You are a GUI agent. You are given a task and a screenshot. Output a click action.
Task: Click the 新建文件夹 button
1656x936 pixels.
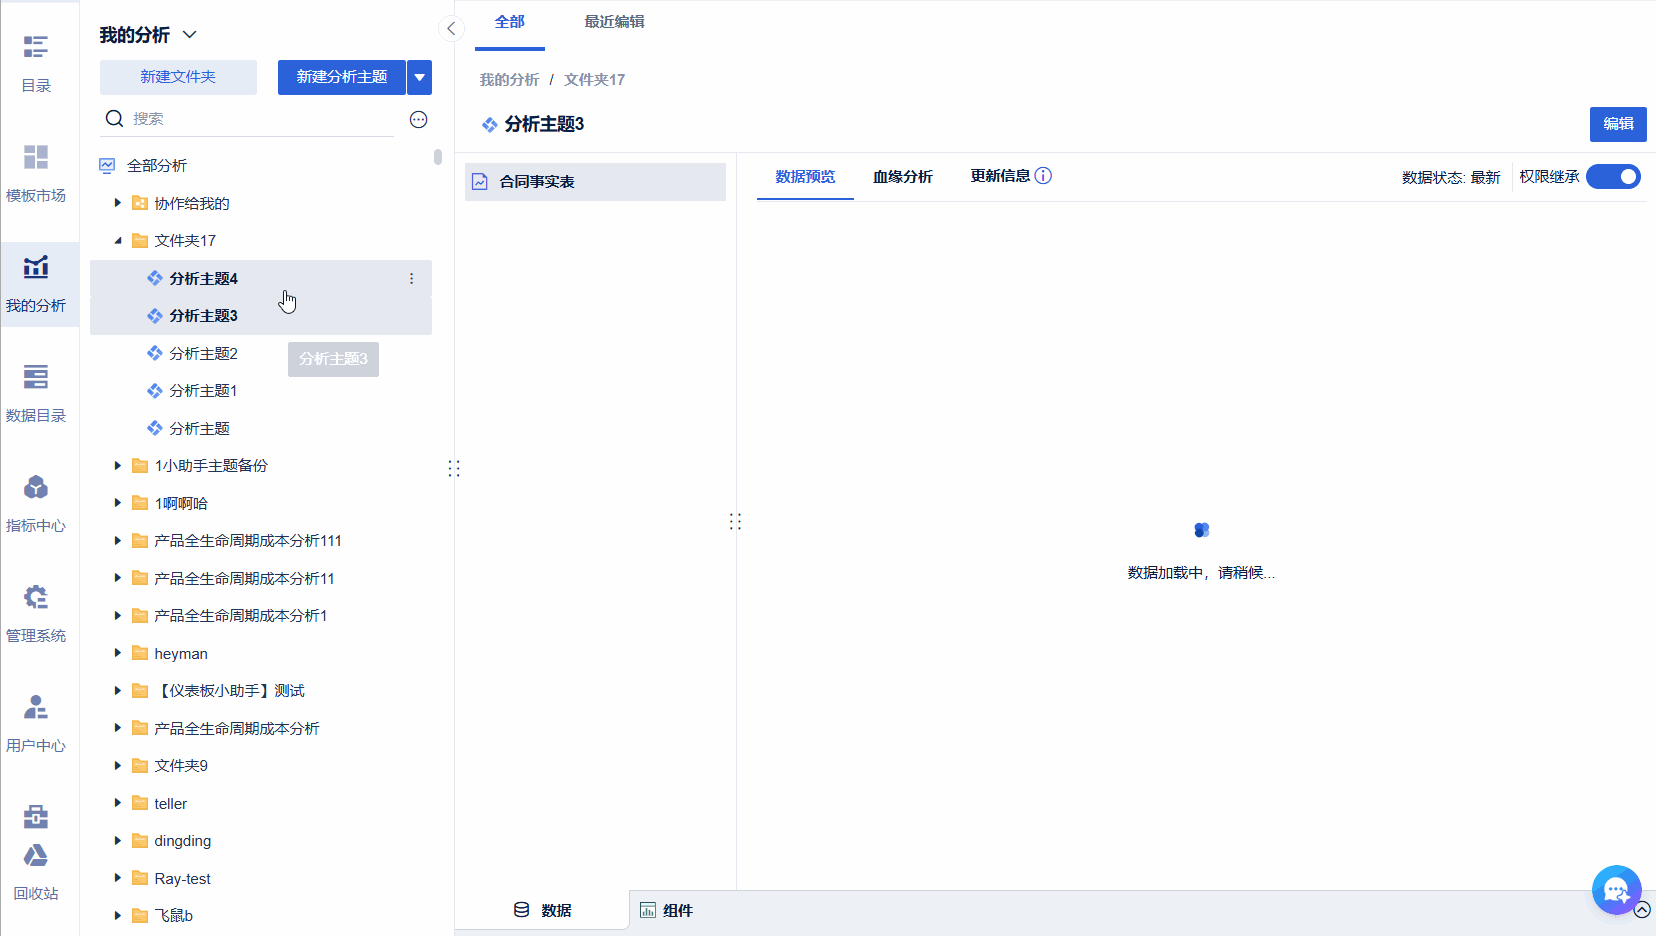coord(178,77)
